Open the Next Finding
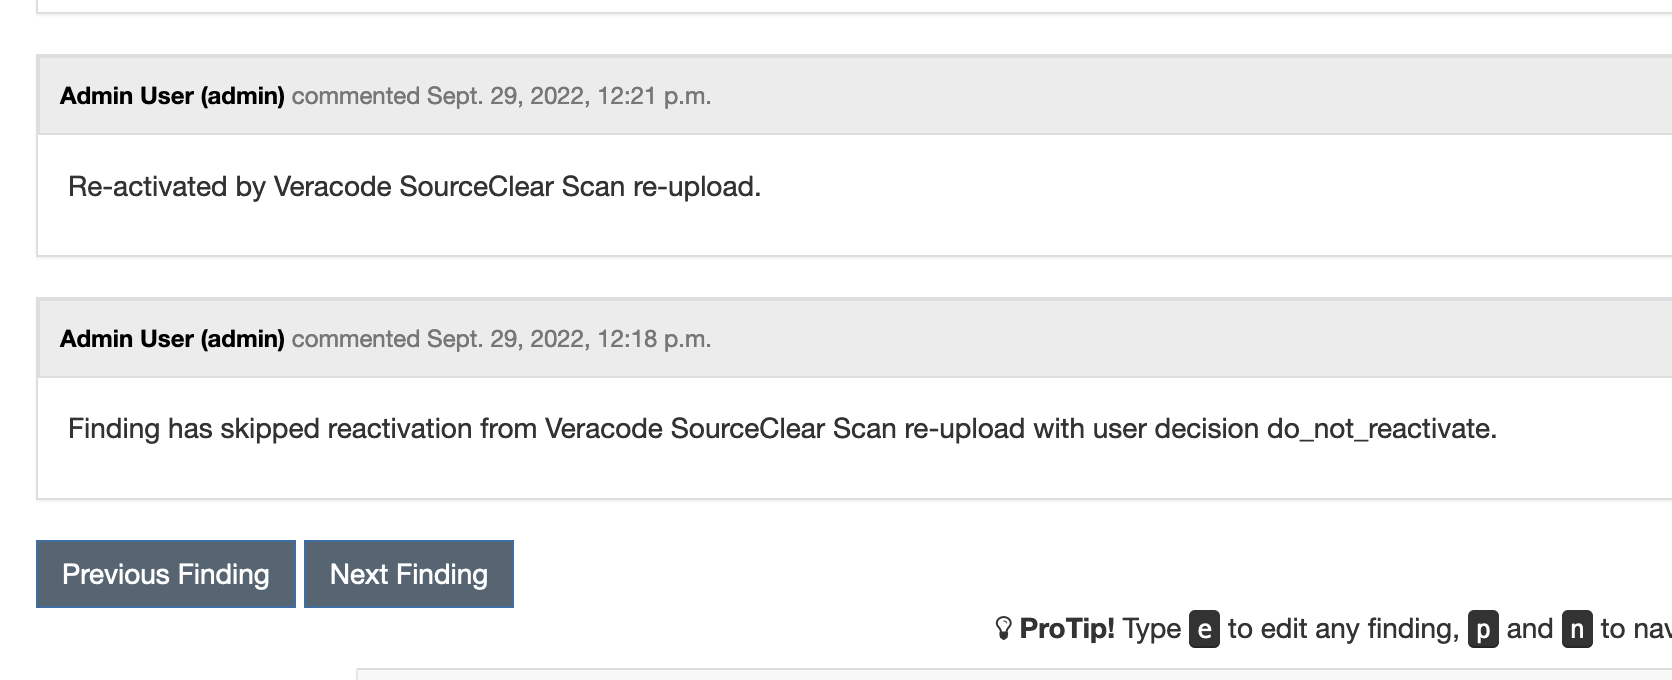This screenshot has width=1672, height=680. [x=409, y=574]
